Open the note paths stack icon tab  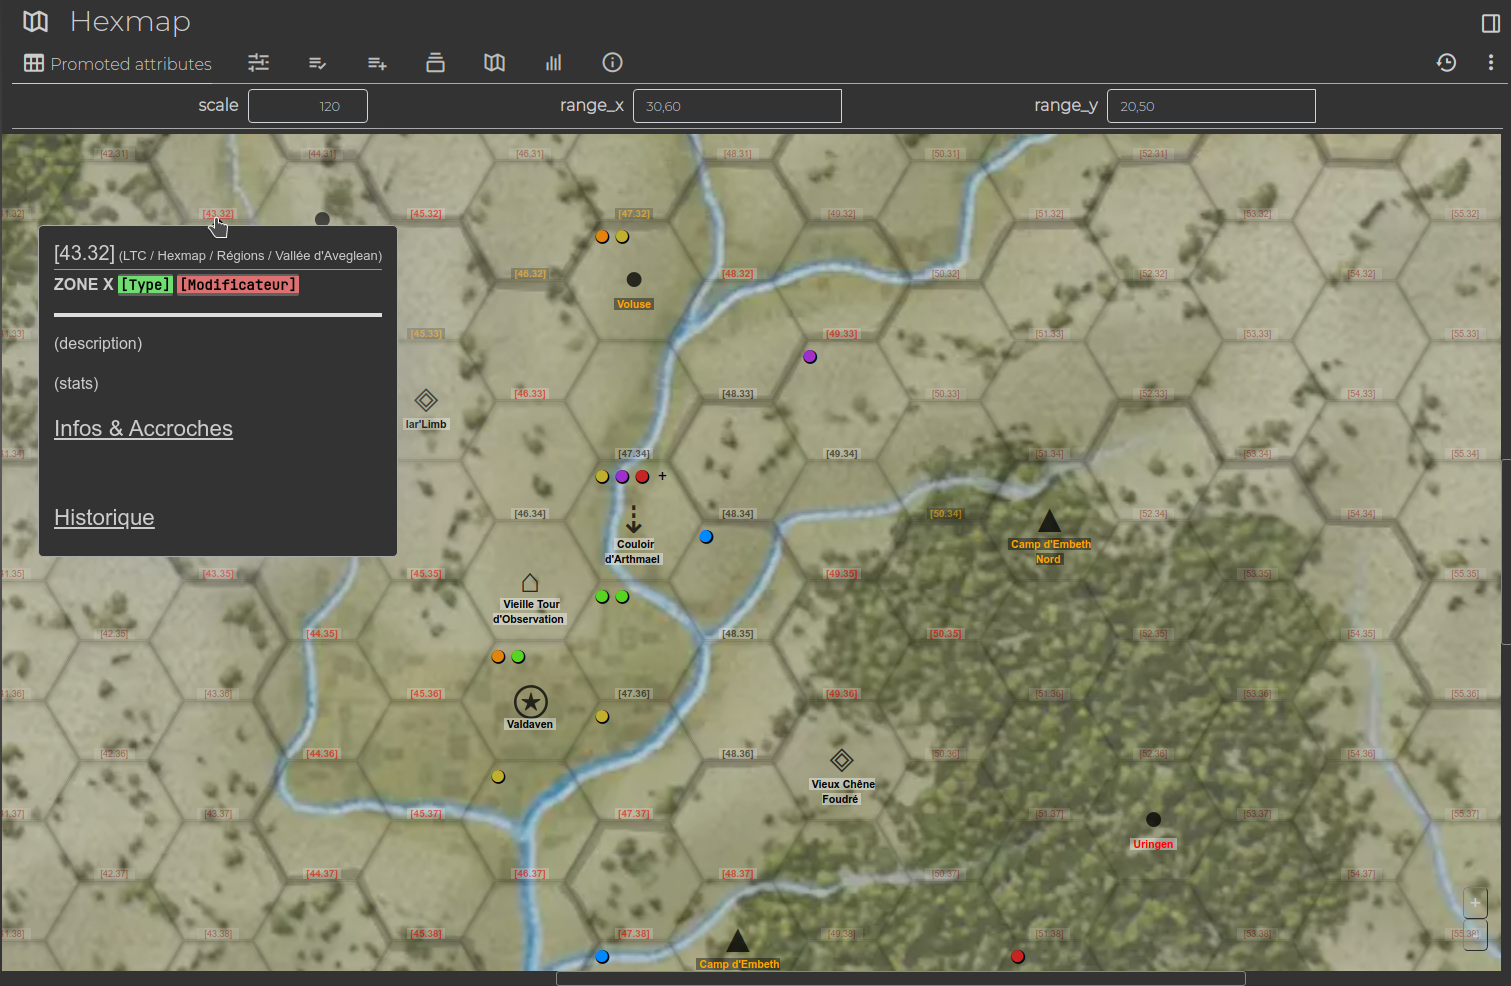point(435,63)
